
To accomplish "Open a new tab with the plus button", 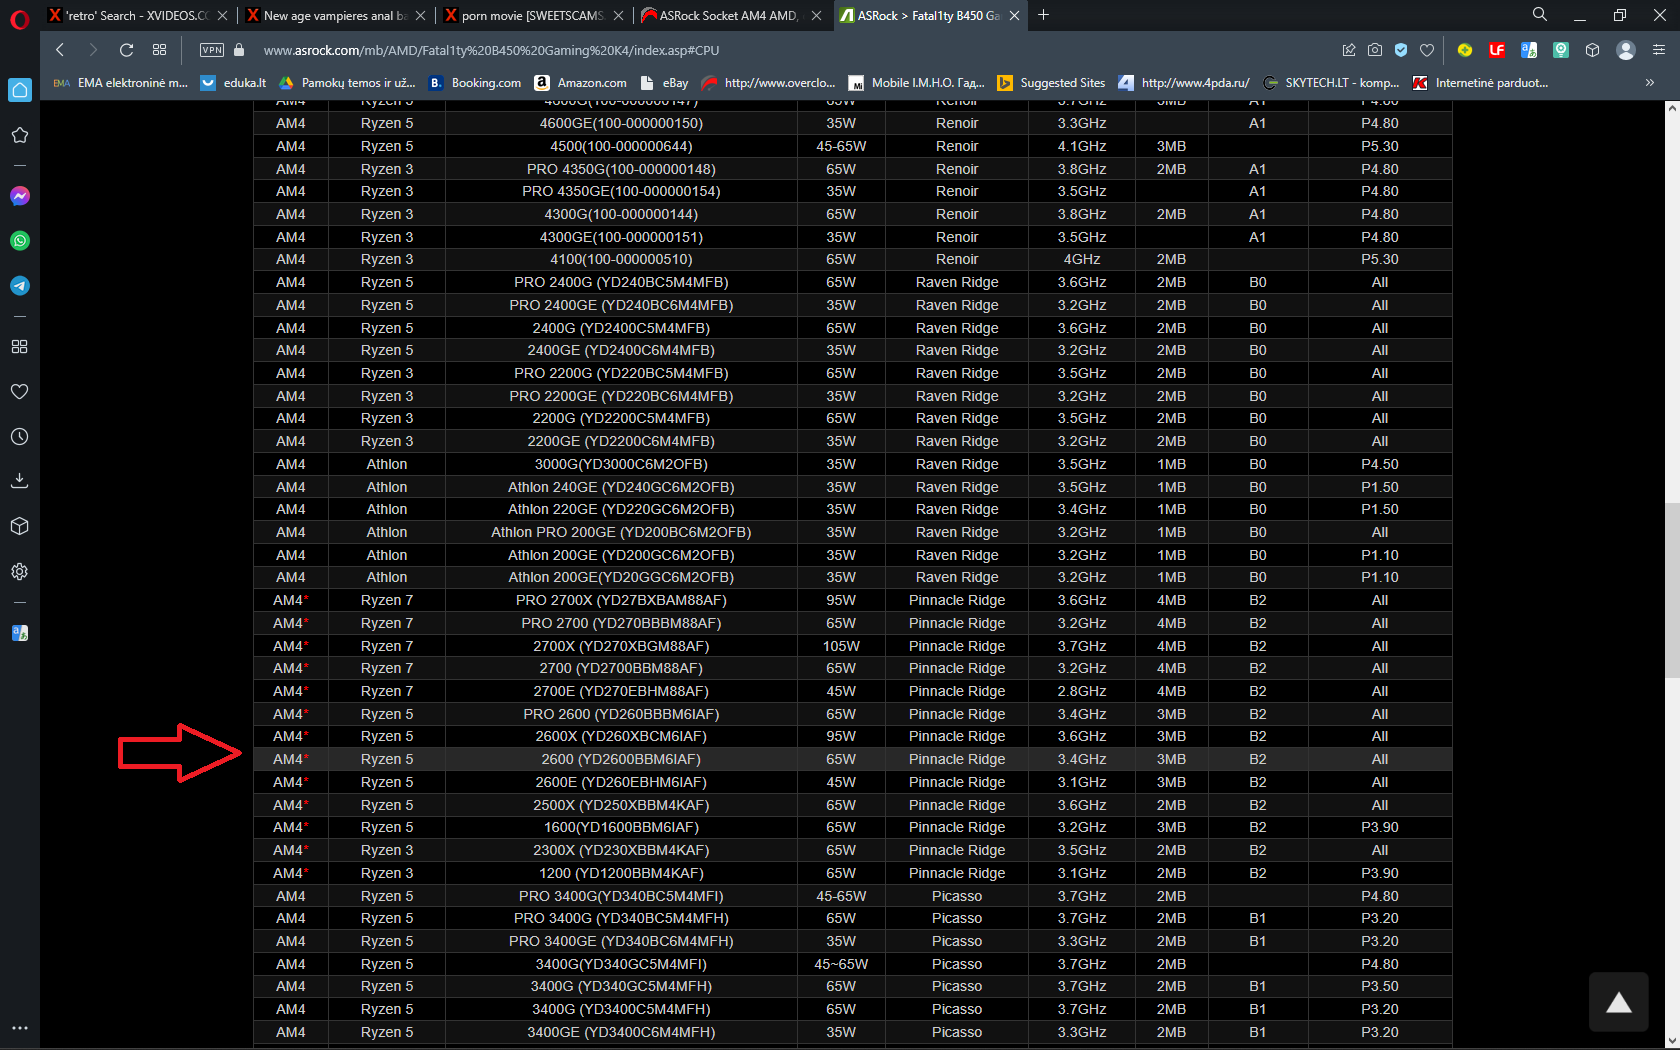I will coord(1044,15).
